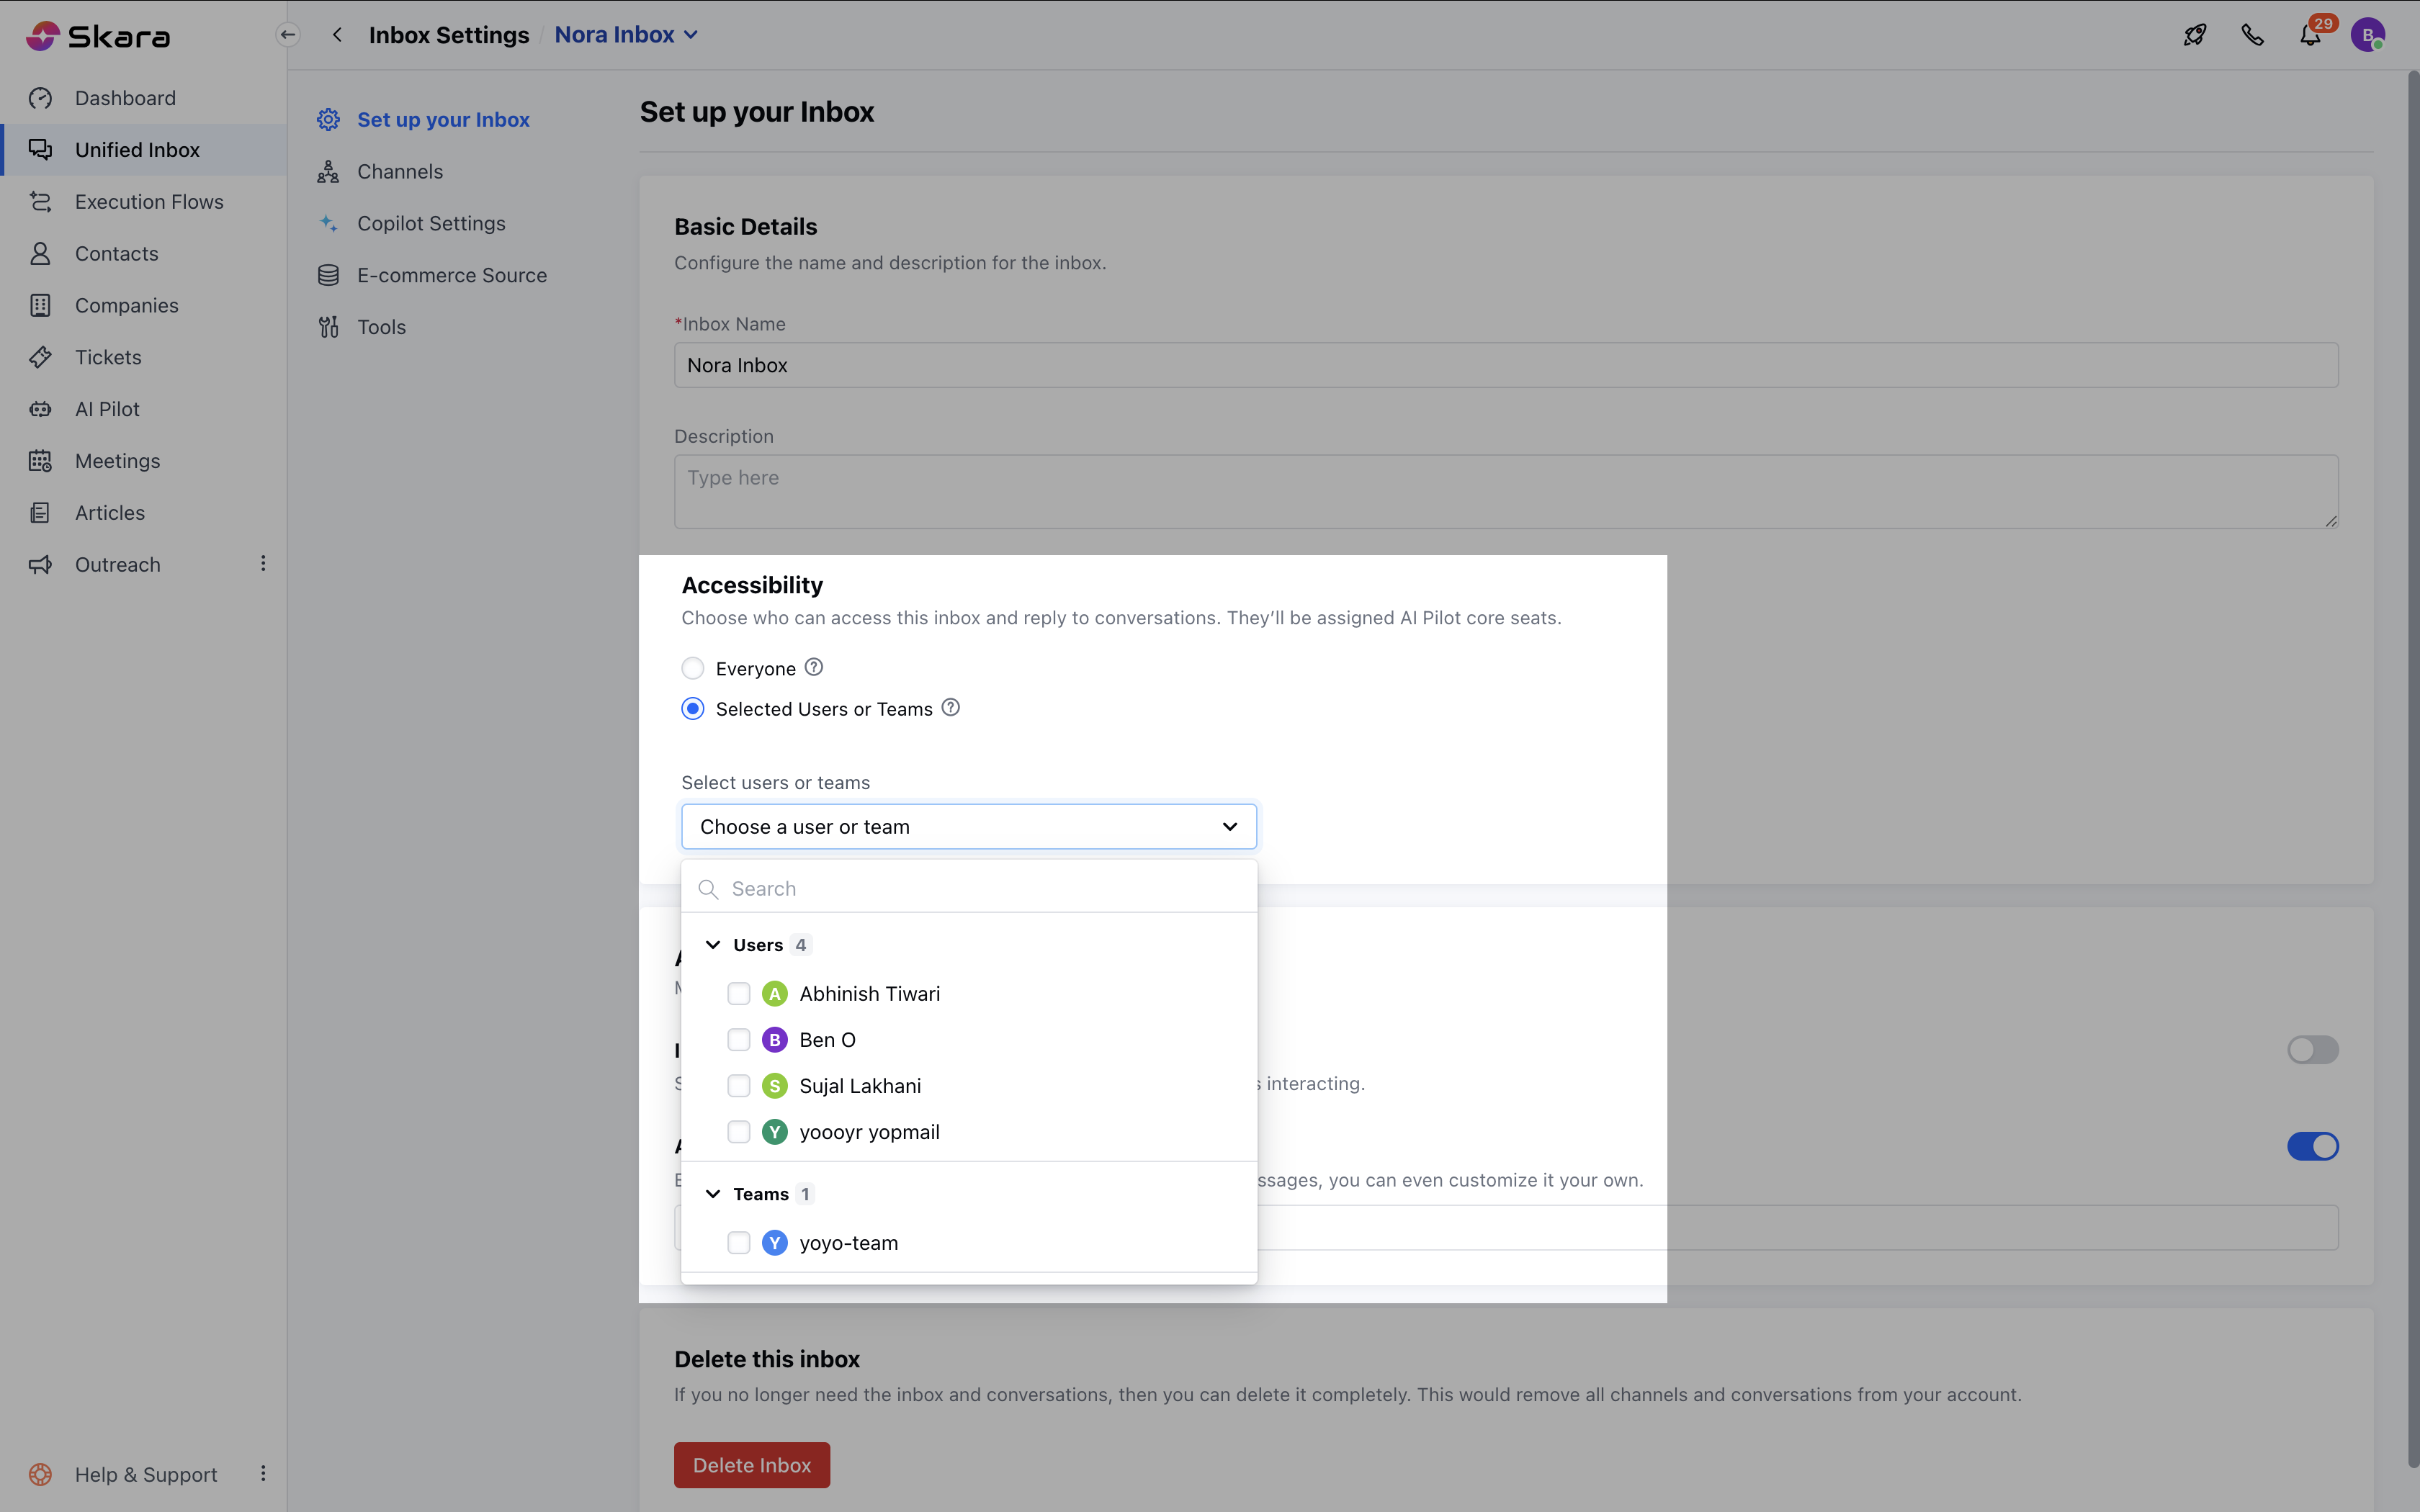This screenshot has width=2420, height=1512.
Task: Click the Delete Inbox button
Action: point(751,1464)
